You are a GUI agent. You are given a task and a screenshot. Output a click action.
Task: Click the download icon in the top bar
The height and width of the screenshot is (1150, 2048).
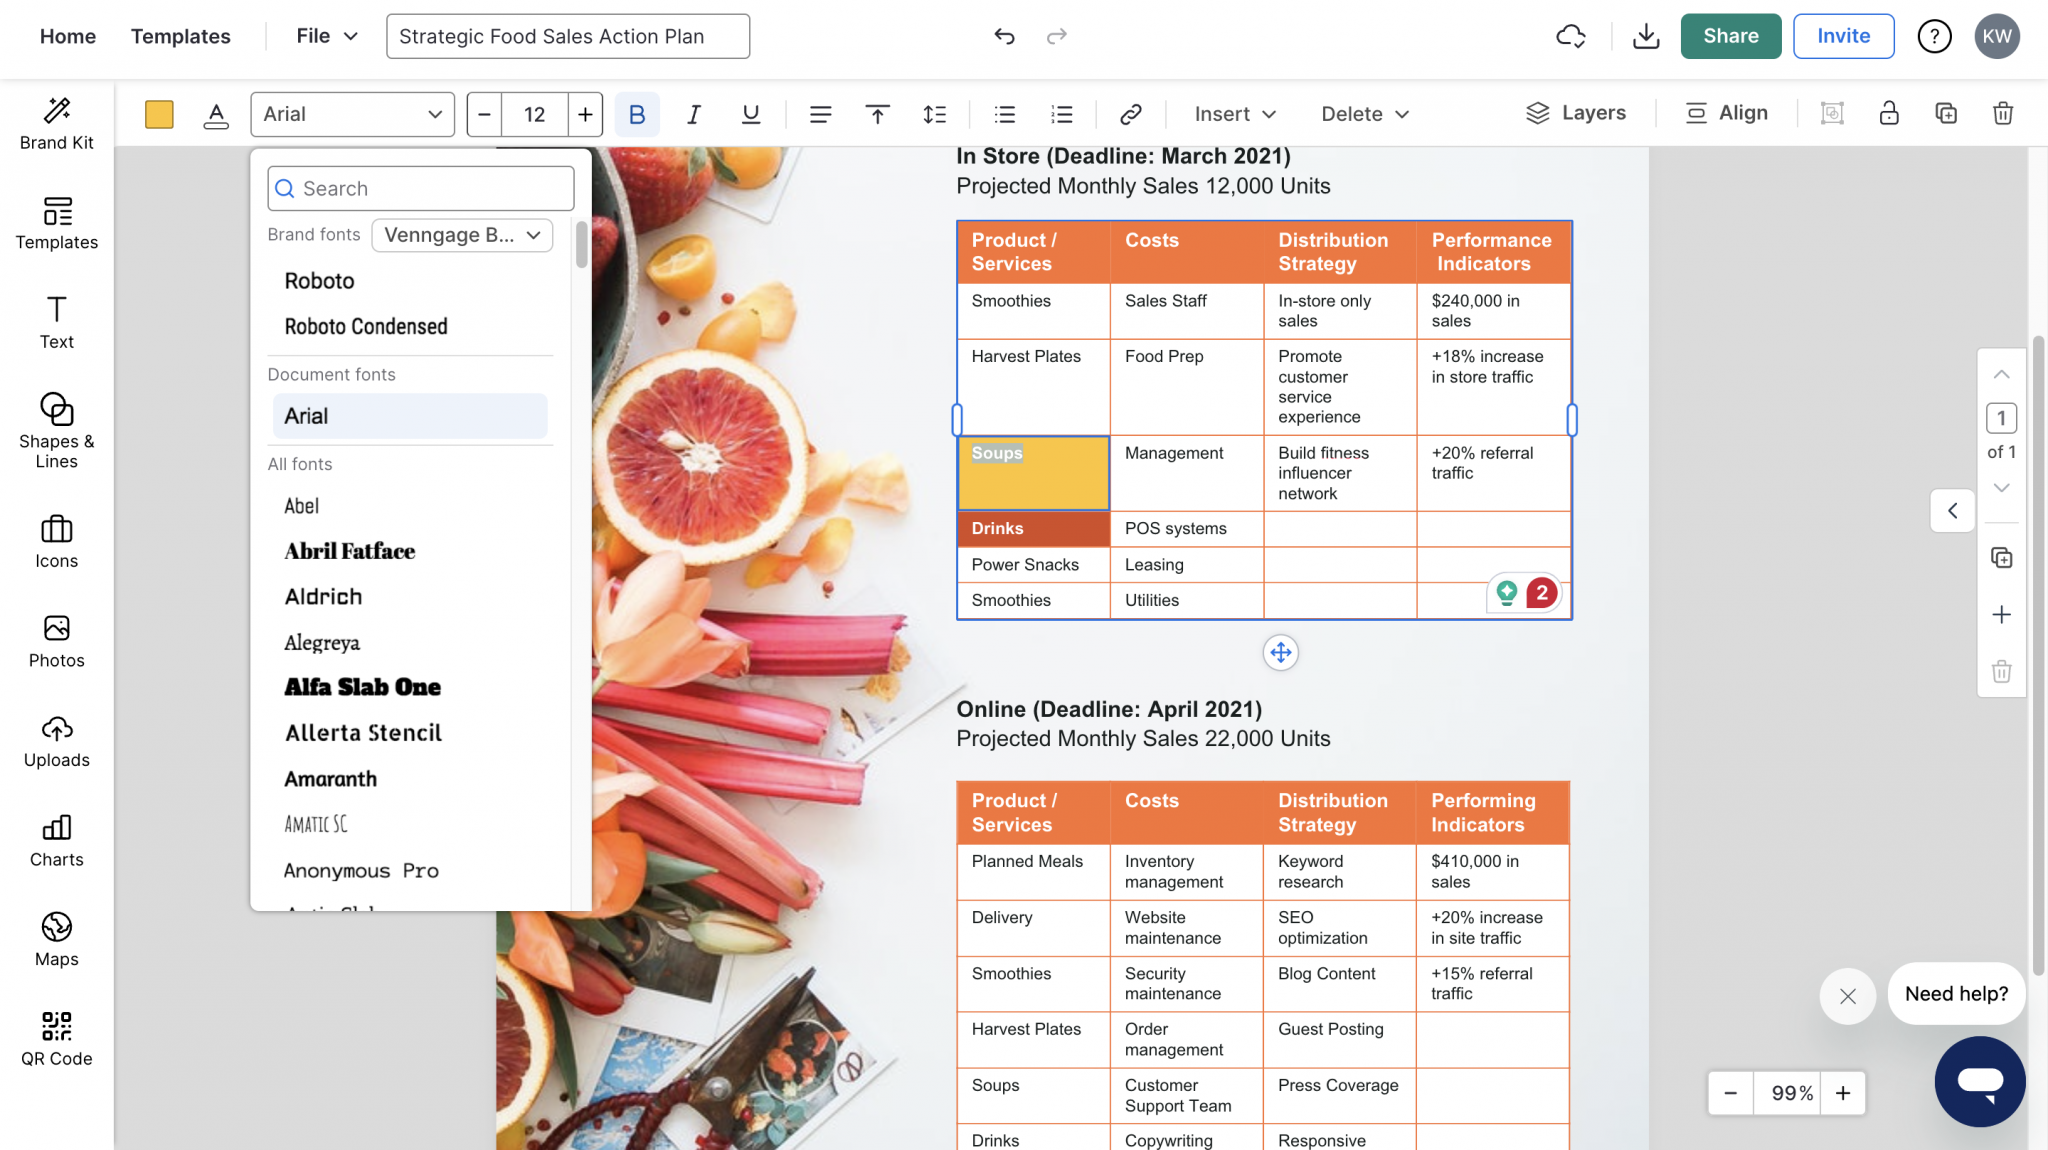coord(1645,36)
